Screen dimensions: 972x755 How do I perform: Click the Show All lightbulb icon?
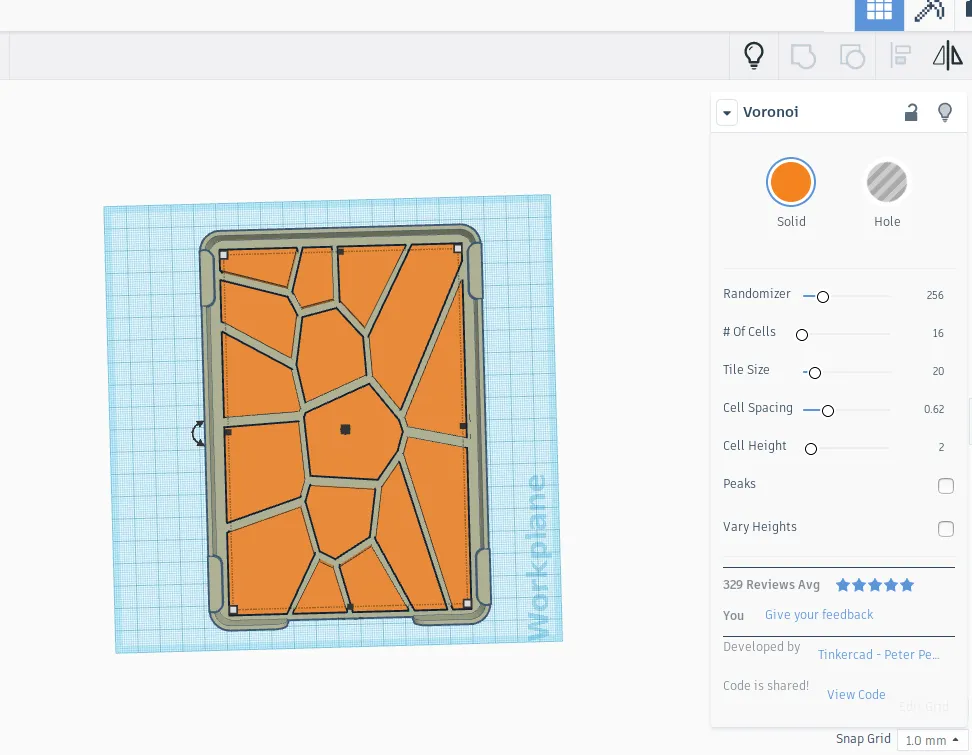(x=754, y=56)
